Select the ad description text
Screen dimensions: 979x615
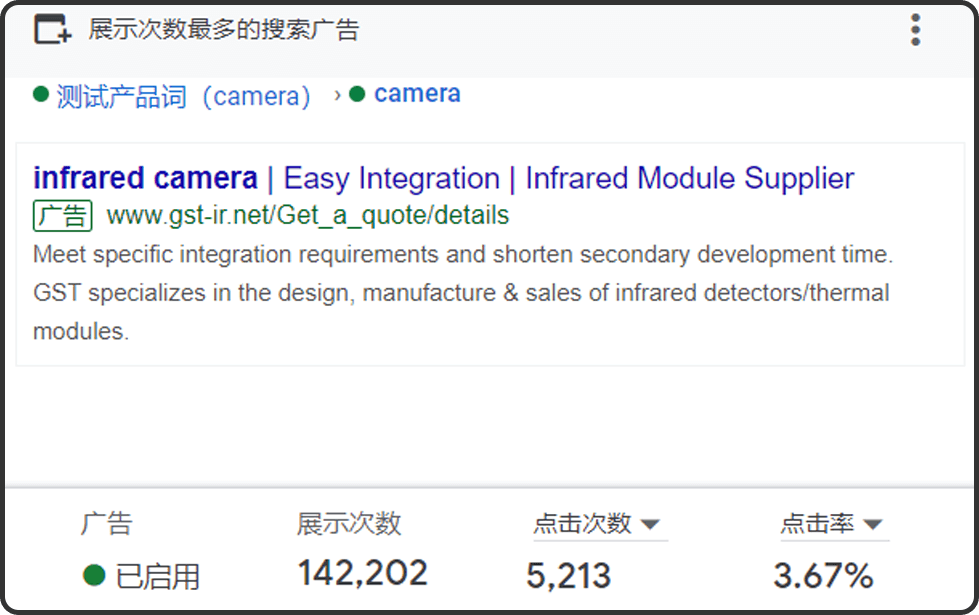(462, 293)
